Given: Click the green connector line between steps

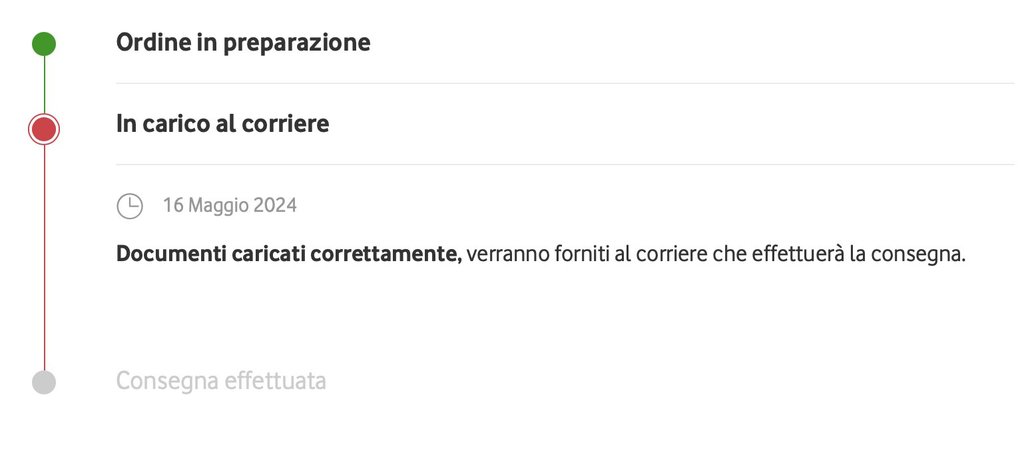Looking at the screenshot, I should 44,85.
